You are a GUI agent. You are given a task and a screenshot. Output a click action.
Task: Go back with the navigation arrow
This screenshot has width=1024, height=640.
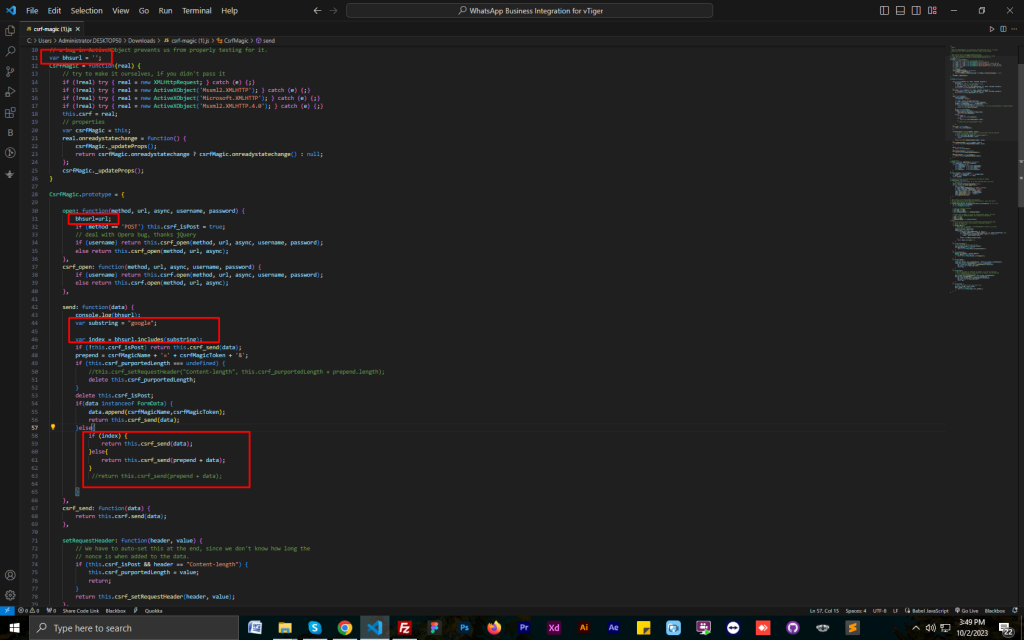[317, 10]
